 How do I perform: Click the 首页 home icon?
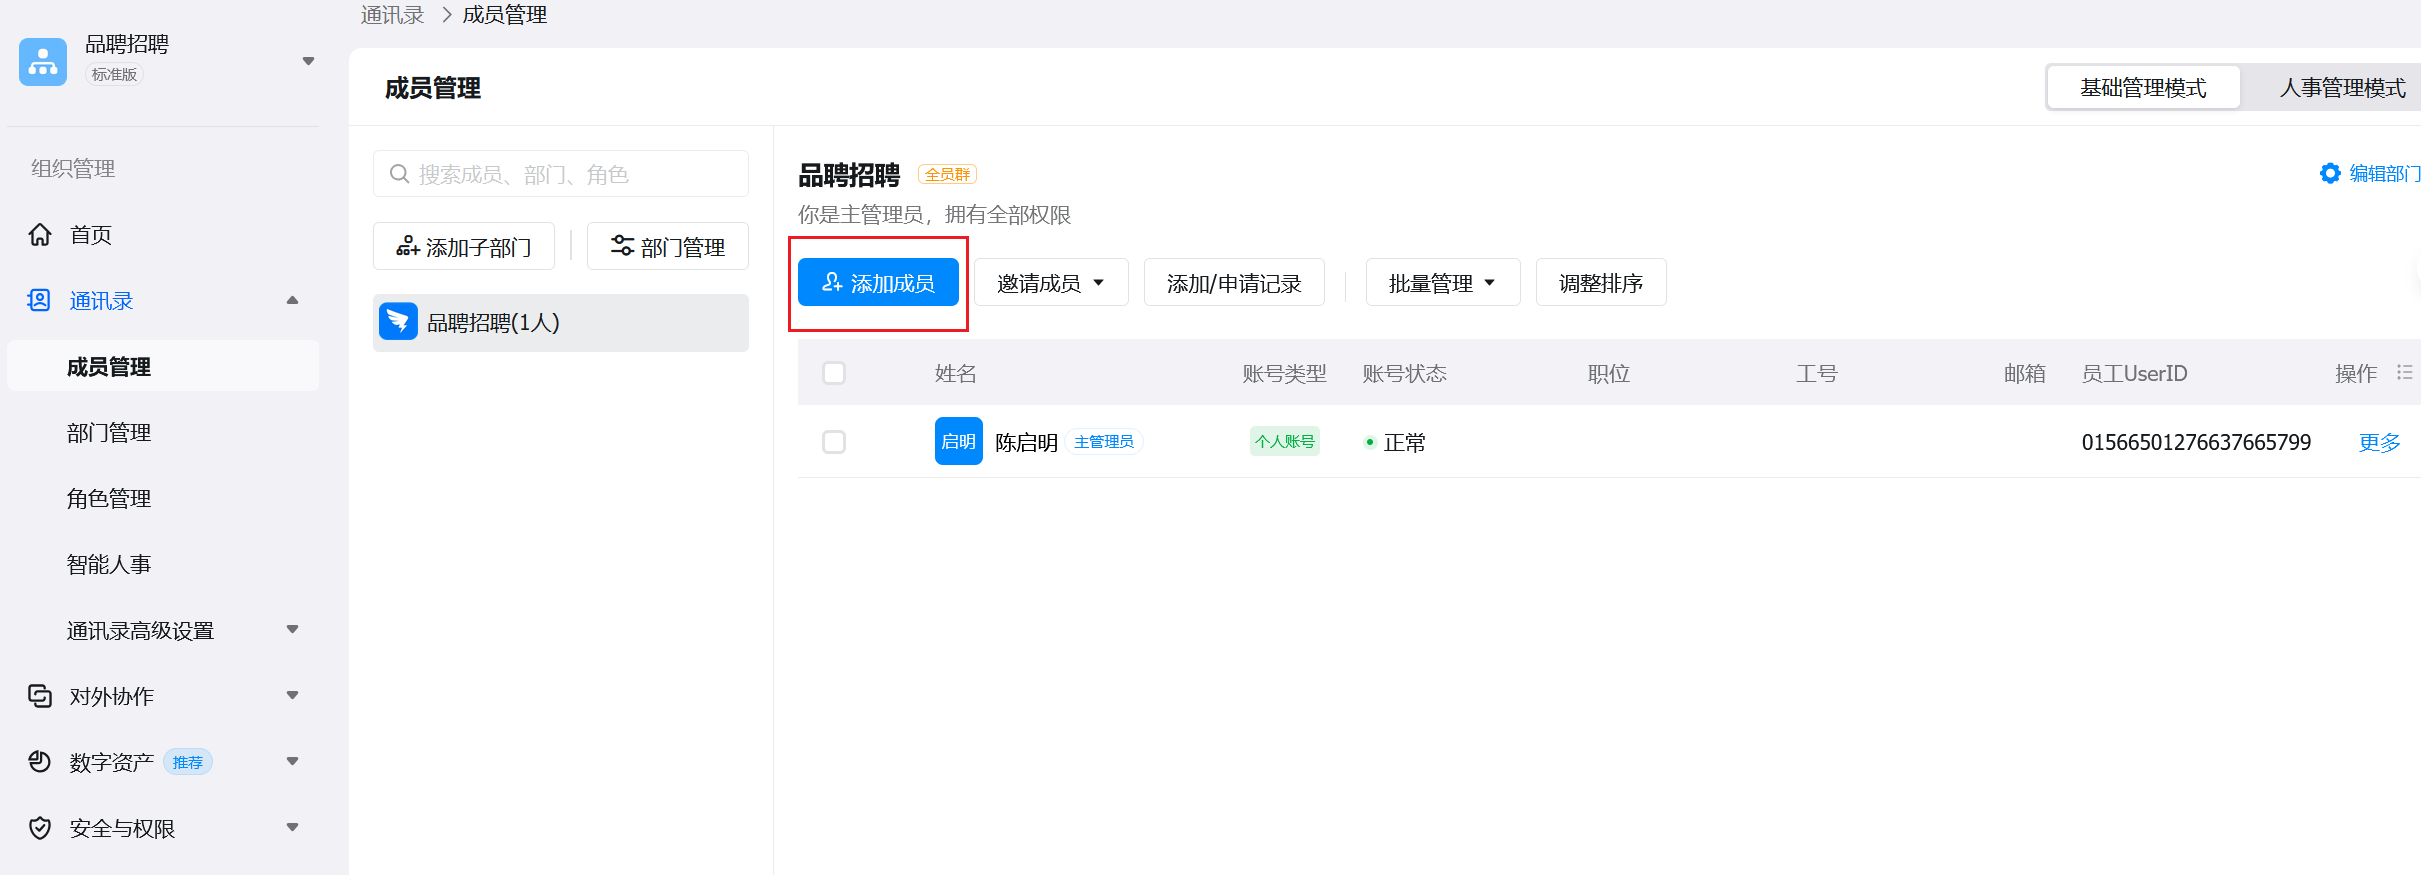tap(40, 235)
